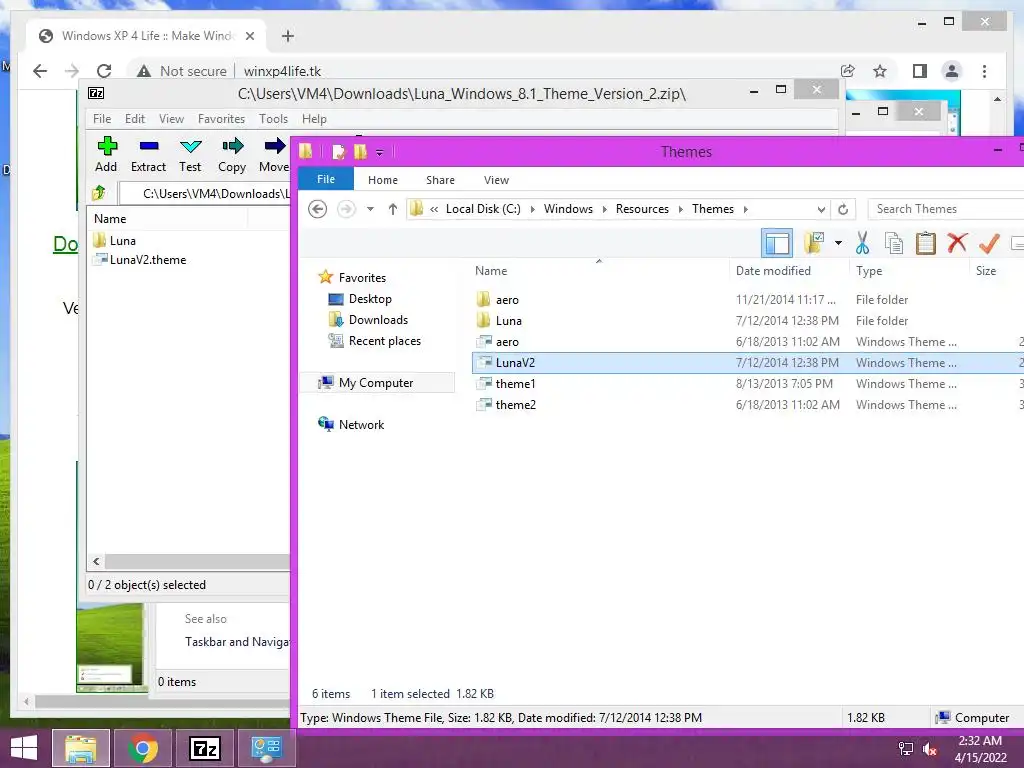Click the scissors Cut icon in Explorer

863,243
